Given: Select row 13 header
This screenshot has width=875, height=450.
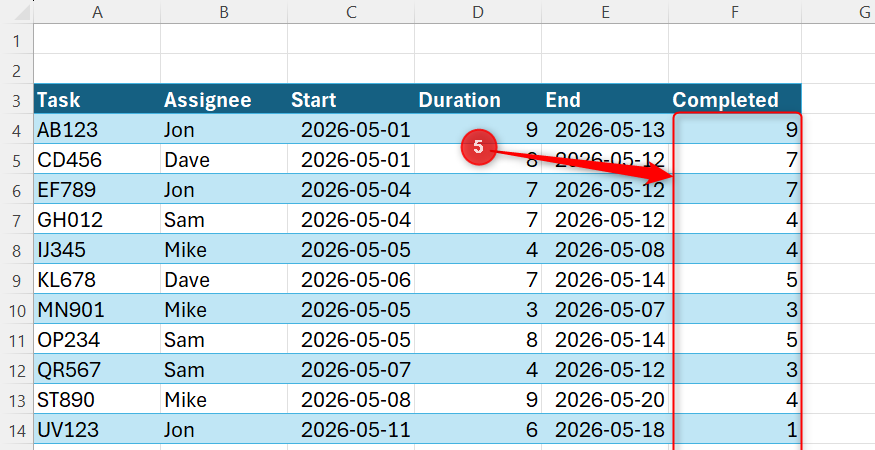Looking at the screenshot, I should (x=17, y=400).
